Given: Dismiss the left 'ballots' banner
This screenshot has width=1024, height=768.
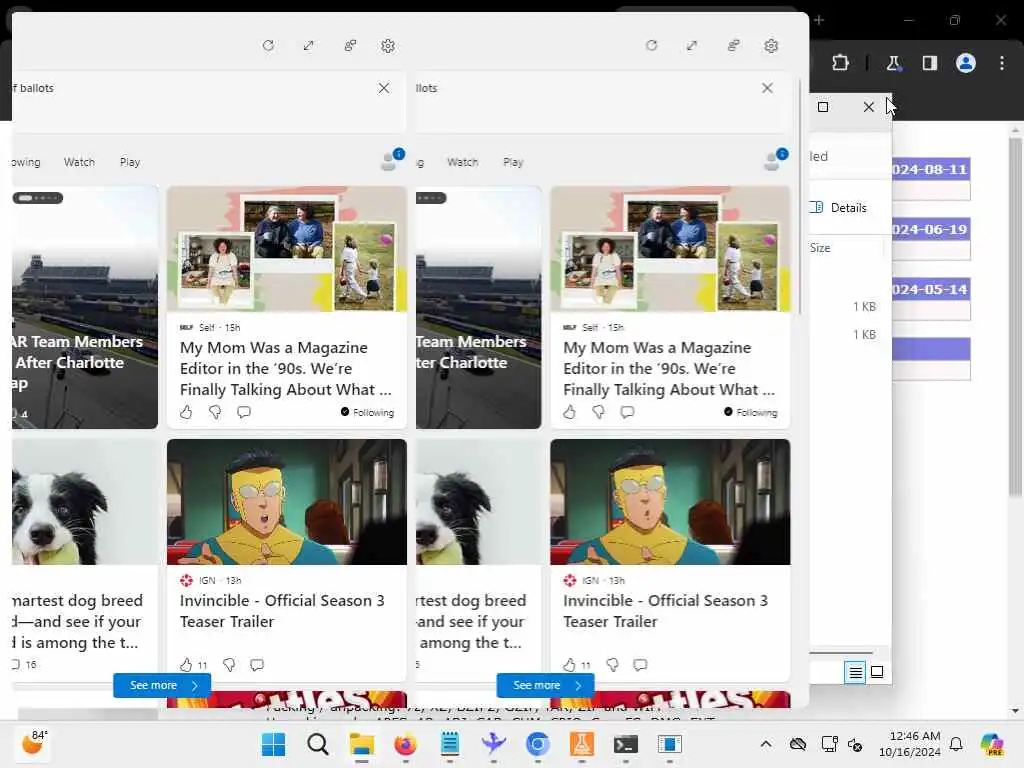Looking at the screenshot, I should point(384,88).
